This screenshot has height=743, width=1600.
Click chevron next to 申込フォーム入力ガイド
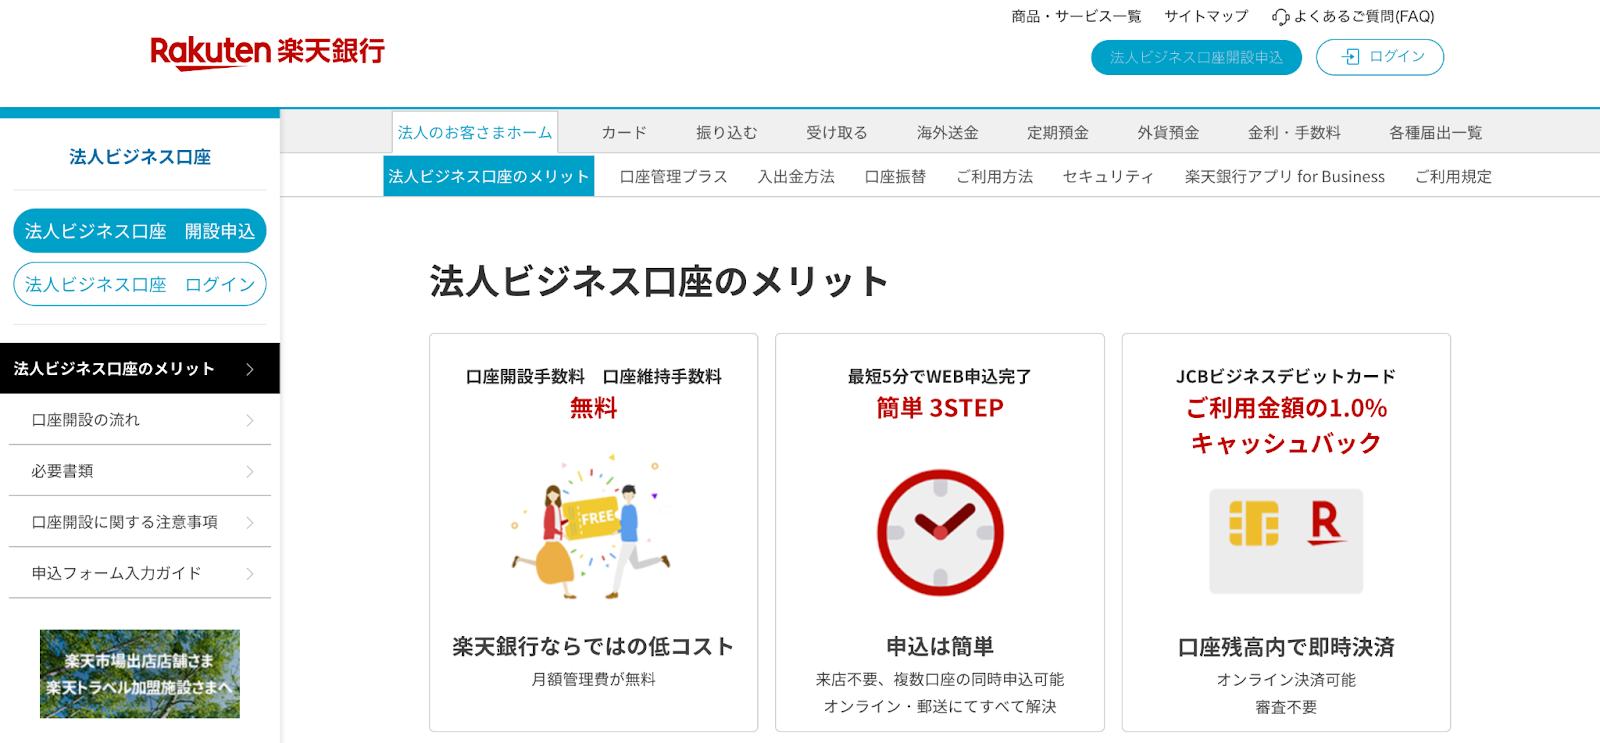click(250, 574)
